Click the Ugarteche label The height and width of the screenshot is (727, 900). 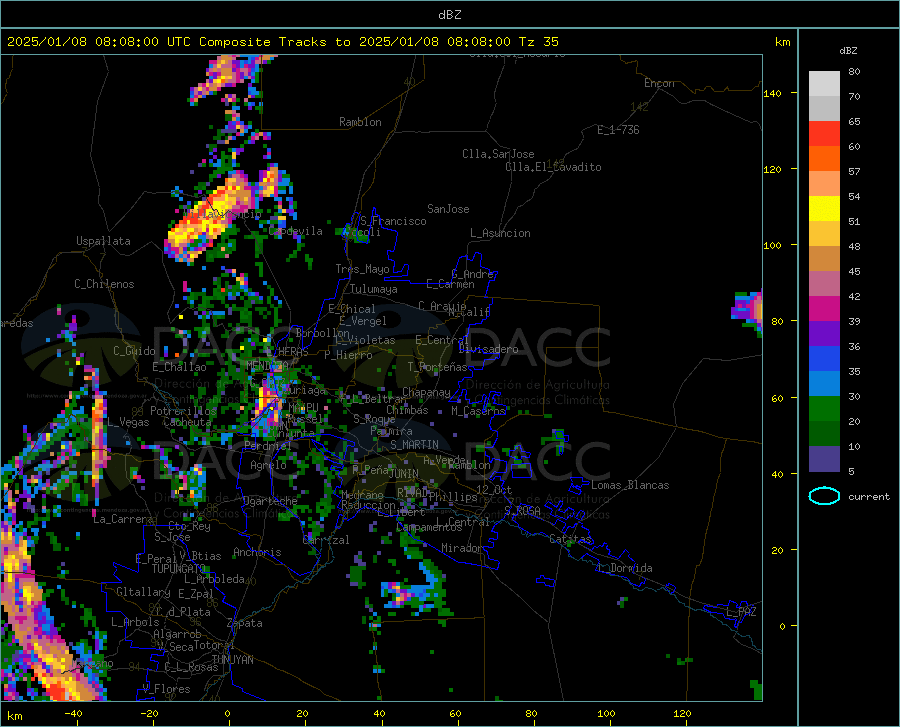tap(270, 501)
